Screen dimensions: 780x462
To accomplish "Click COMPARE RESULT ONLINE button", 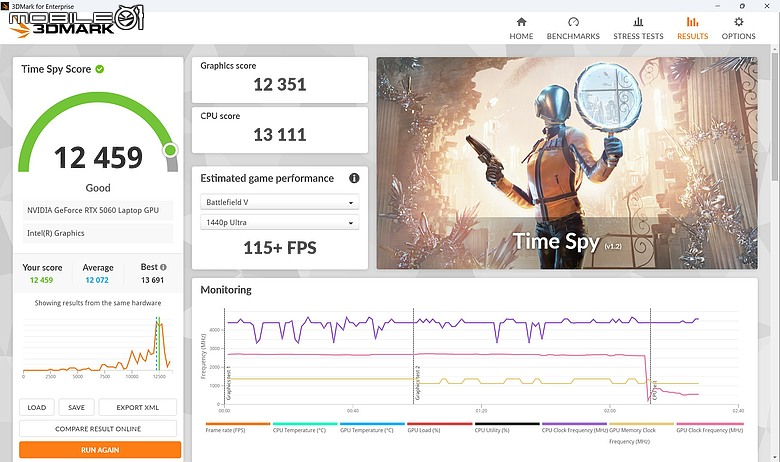I will tap(98, 429).
